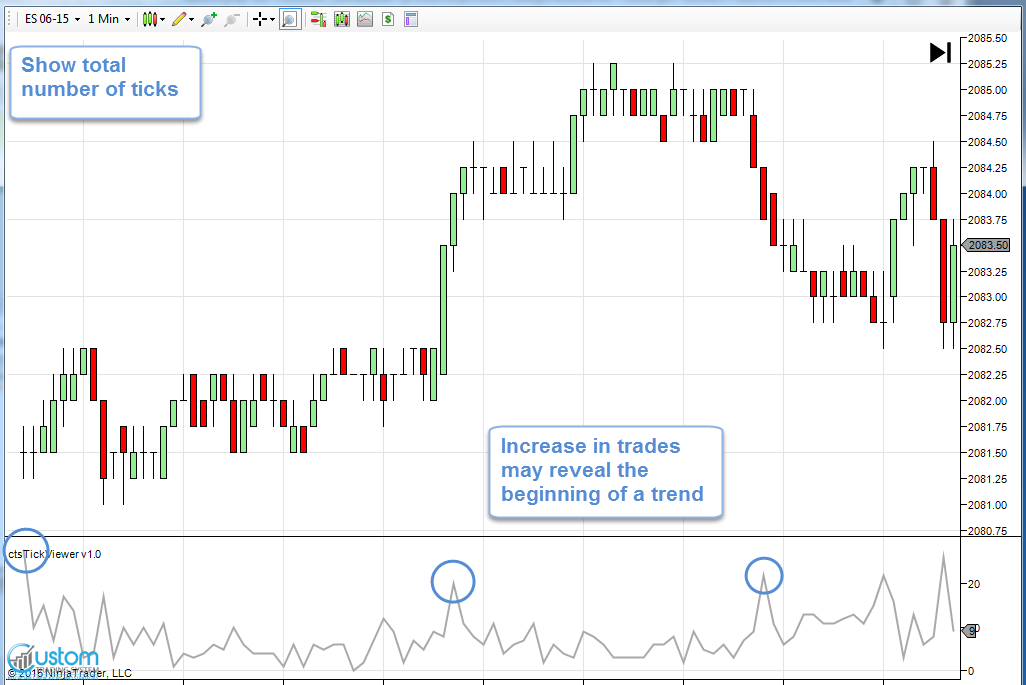Select the pencil drawing tools icon
The width and height of the screenshot is (1026, 685).
coord(178,19)
